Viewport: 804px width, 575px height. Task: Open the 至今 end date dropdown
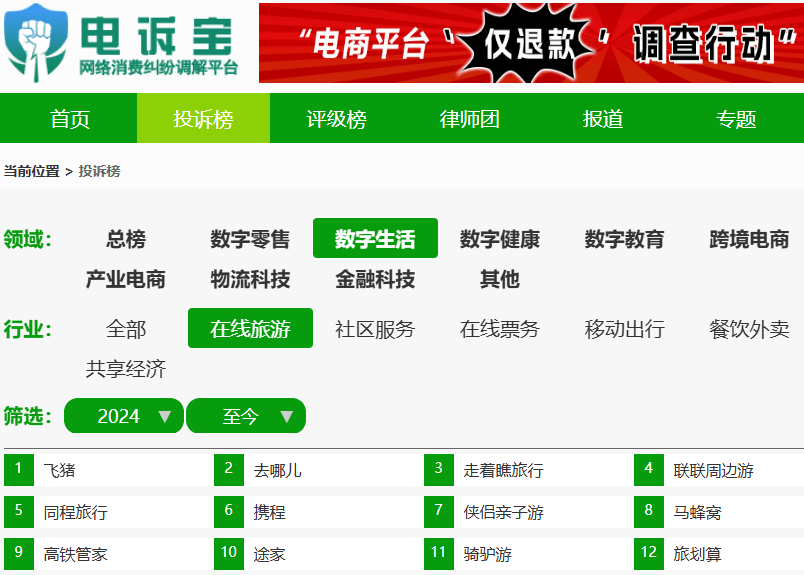pyautogui.click(x=246, y=416)
